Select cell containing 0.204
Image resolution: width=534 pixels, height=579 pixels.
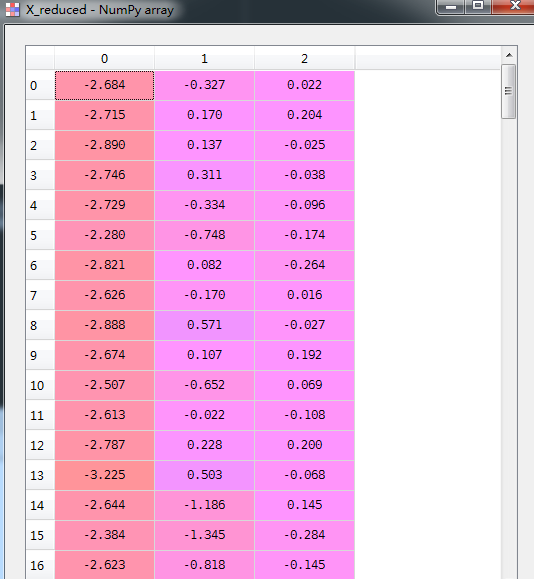point(304,115)
